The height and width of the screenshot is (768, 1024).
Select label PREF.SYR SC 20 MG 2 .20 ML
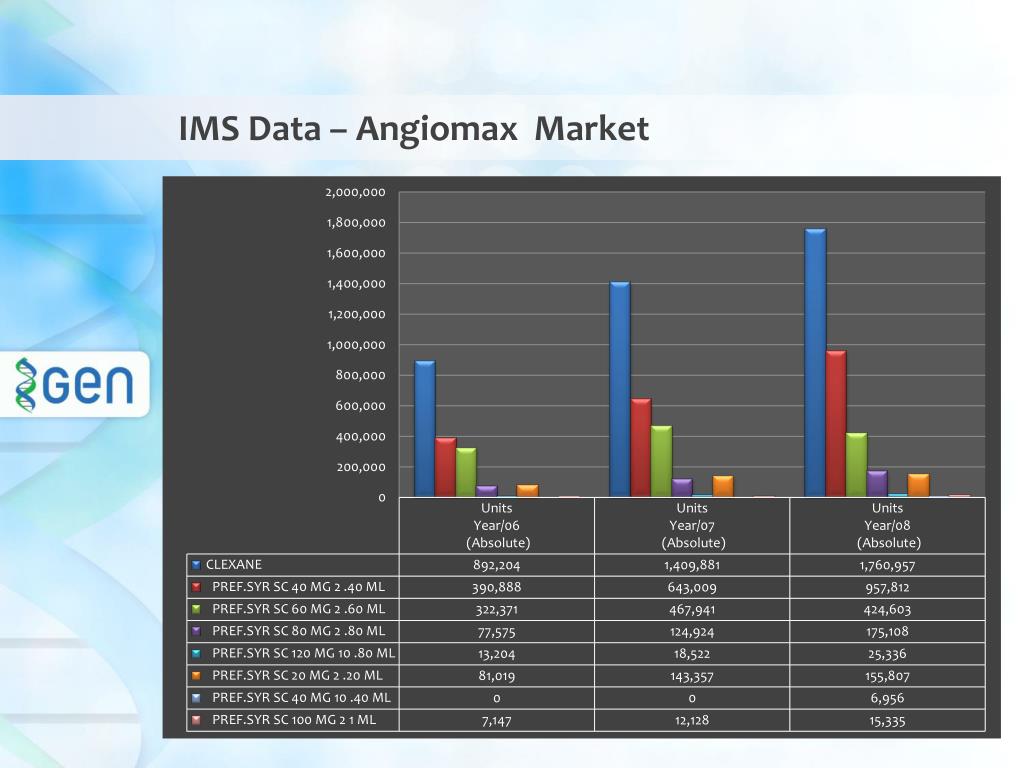pyautogui.click(x=297, y=676)
